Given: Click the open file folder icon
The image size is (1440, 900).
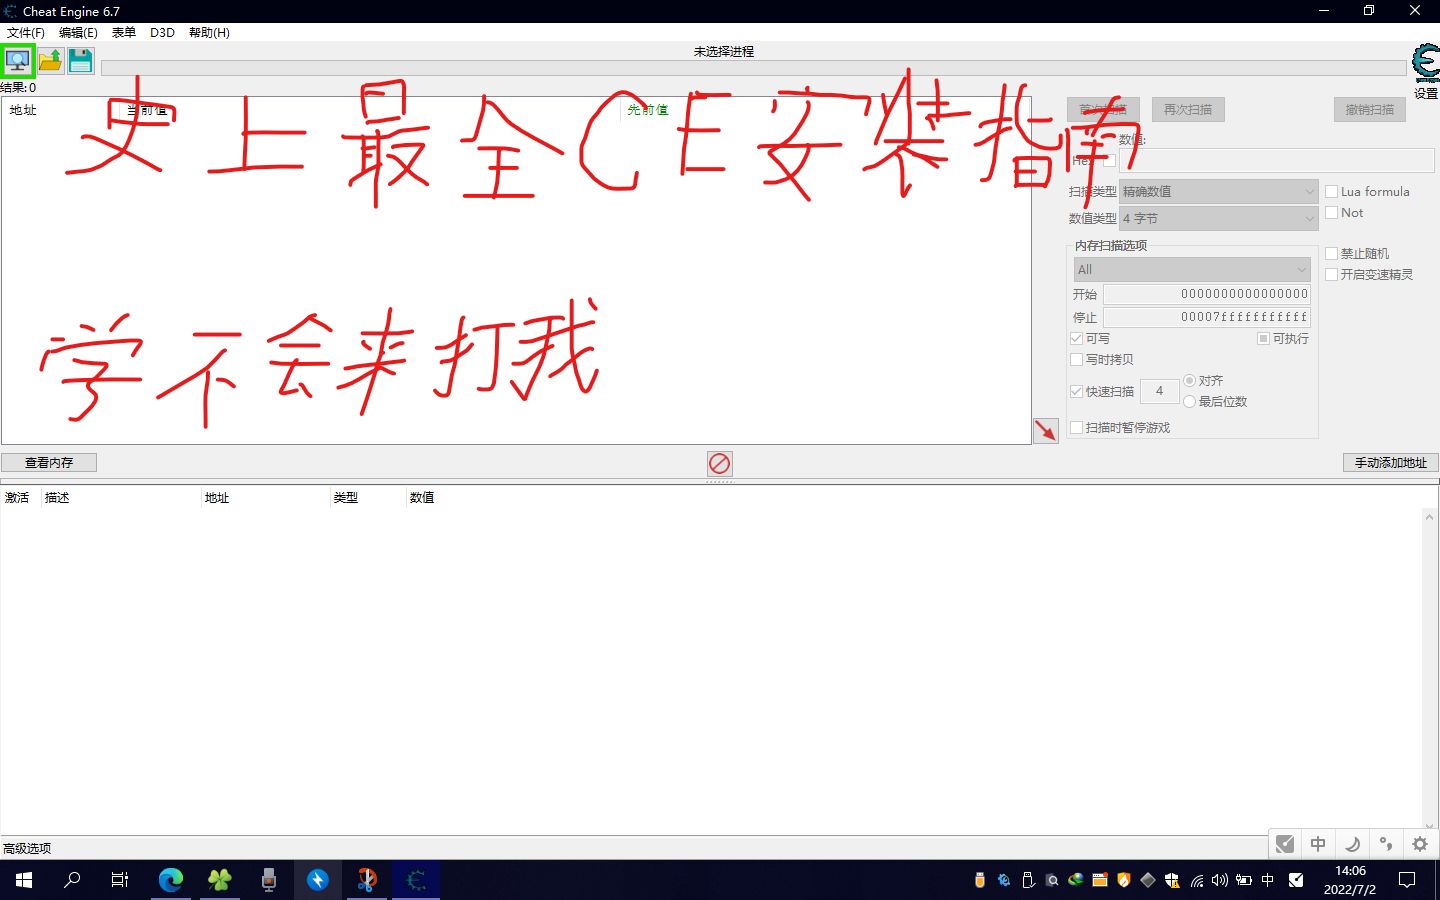Looking at the screenshot, I should [x=50, y=61].
